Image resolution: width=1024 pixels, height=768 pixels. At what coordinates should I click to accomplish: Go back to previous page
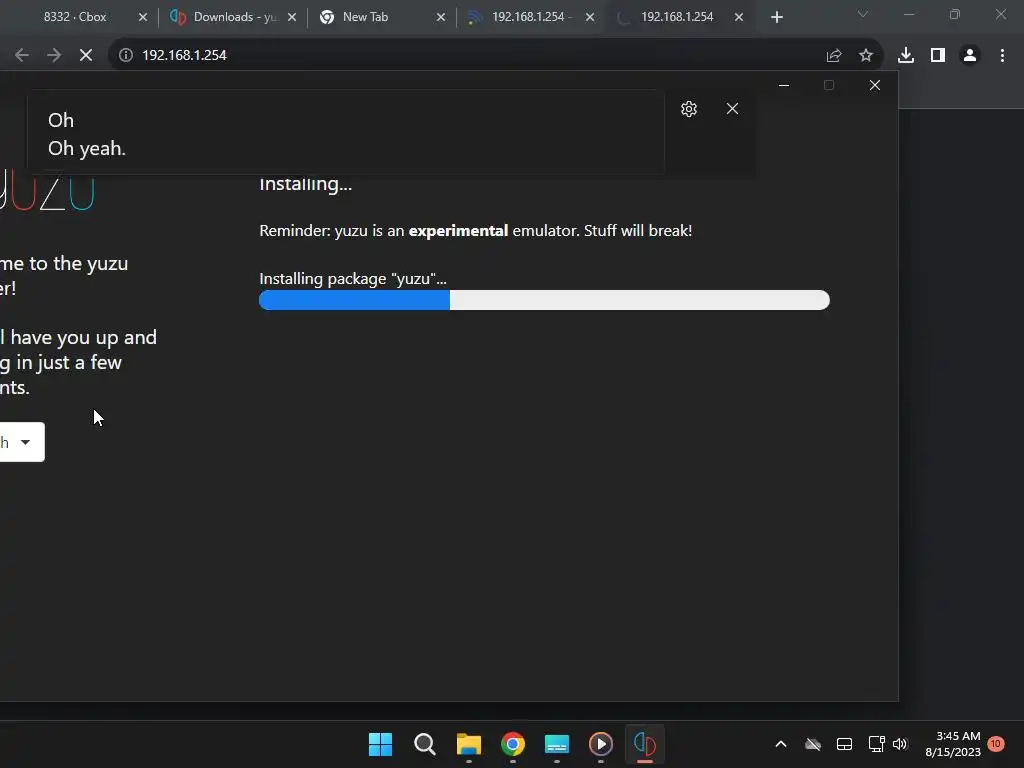click(22, 55)
